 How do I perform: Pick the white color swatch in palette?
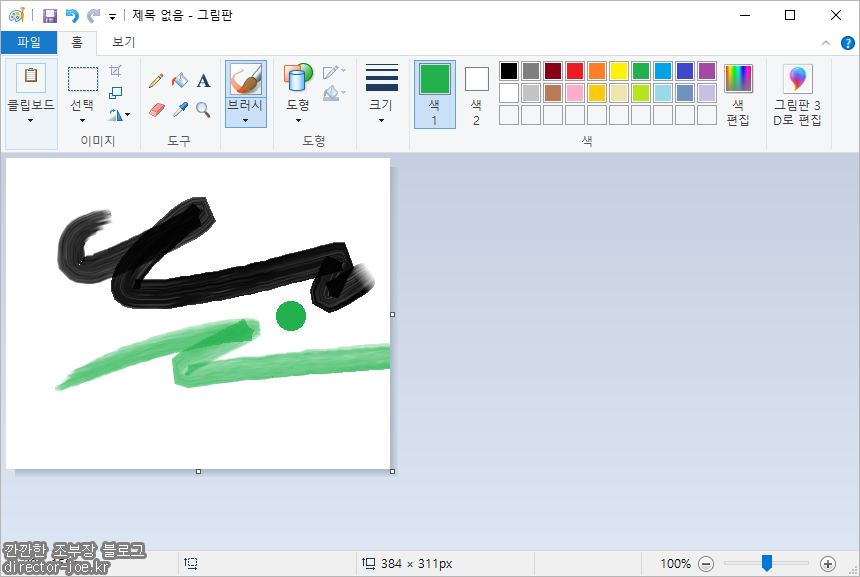[509, 93]
